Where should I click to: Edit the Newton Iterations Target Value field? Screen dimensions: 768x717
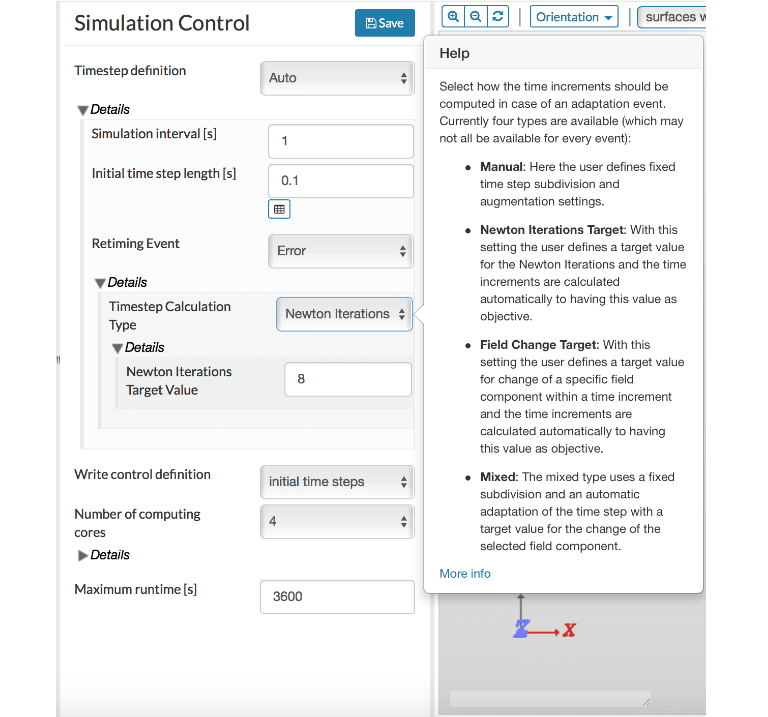347,380
